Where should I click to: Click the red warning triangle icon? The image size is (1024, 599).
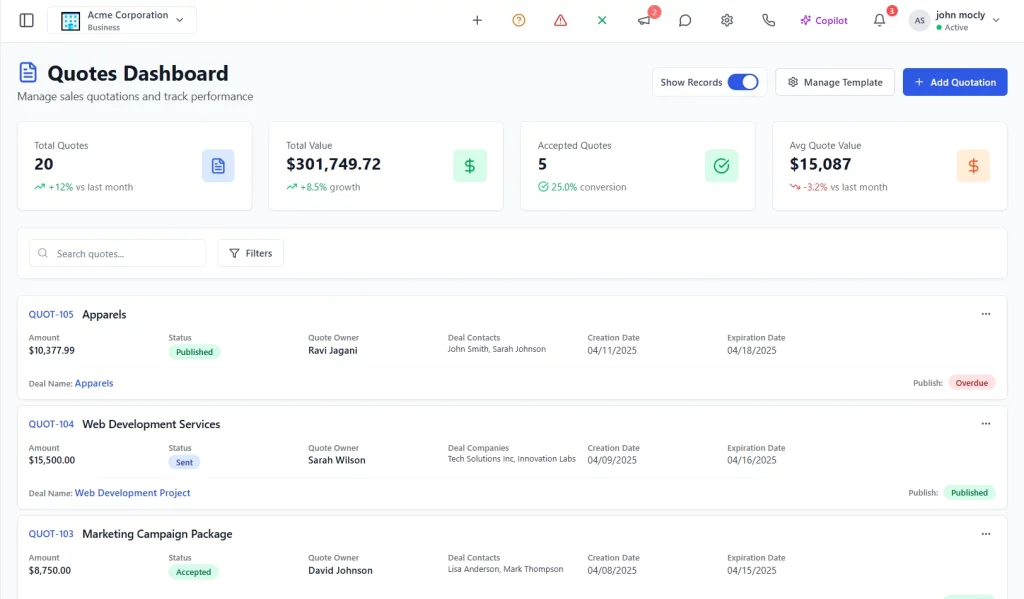(x=560, y=20)
